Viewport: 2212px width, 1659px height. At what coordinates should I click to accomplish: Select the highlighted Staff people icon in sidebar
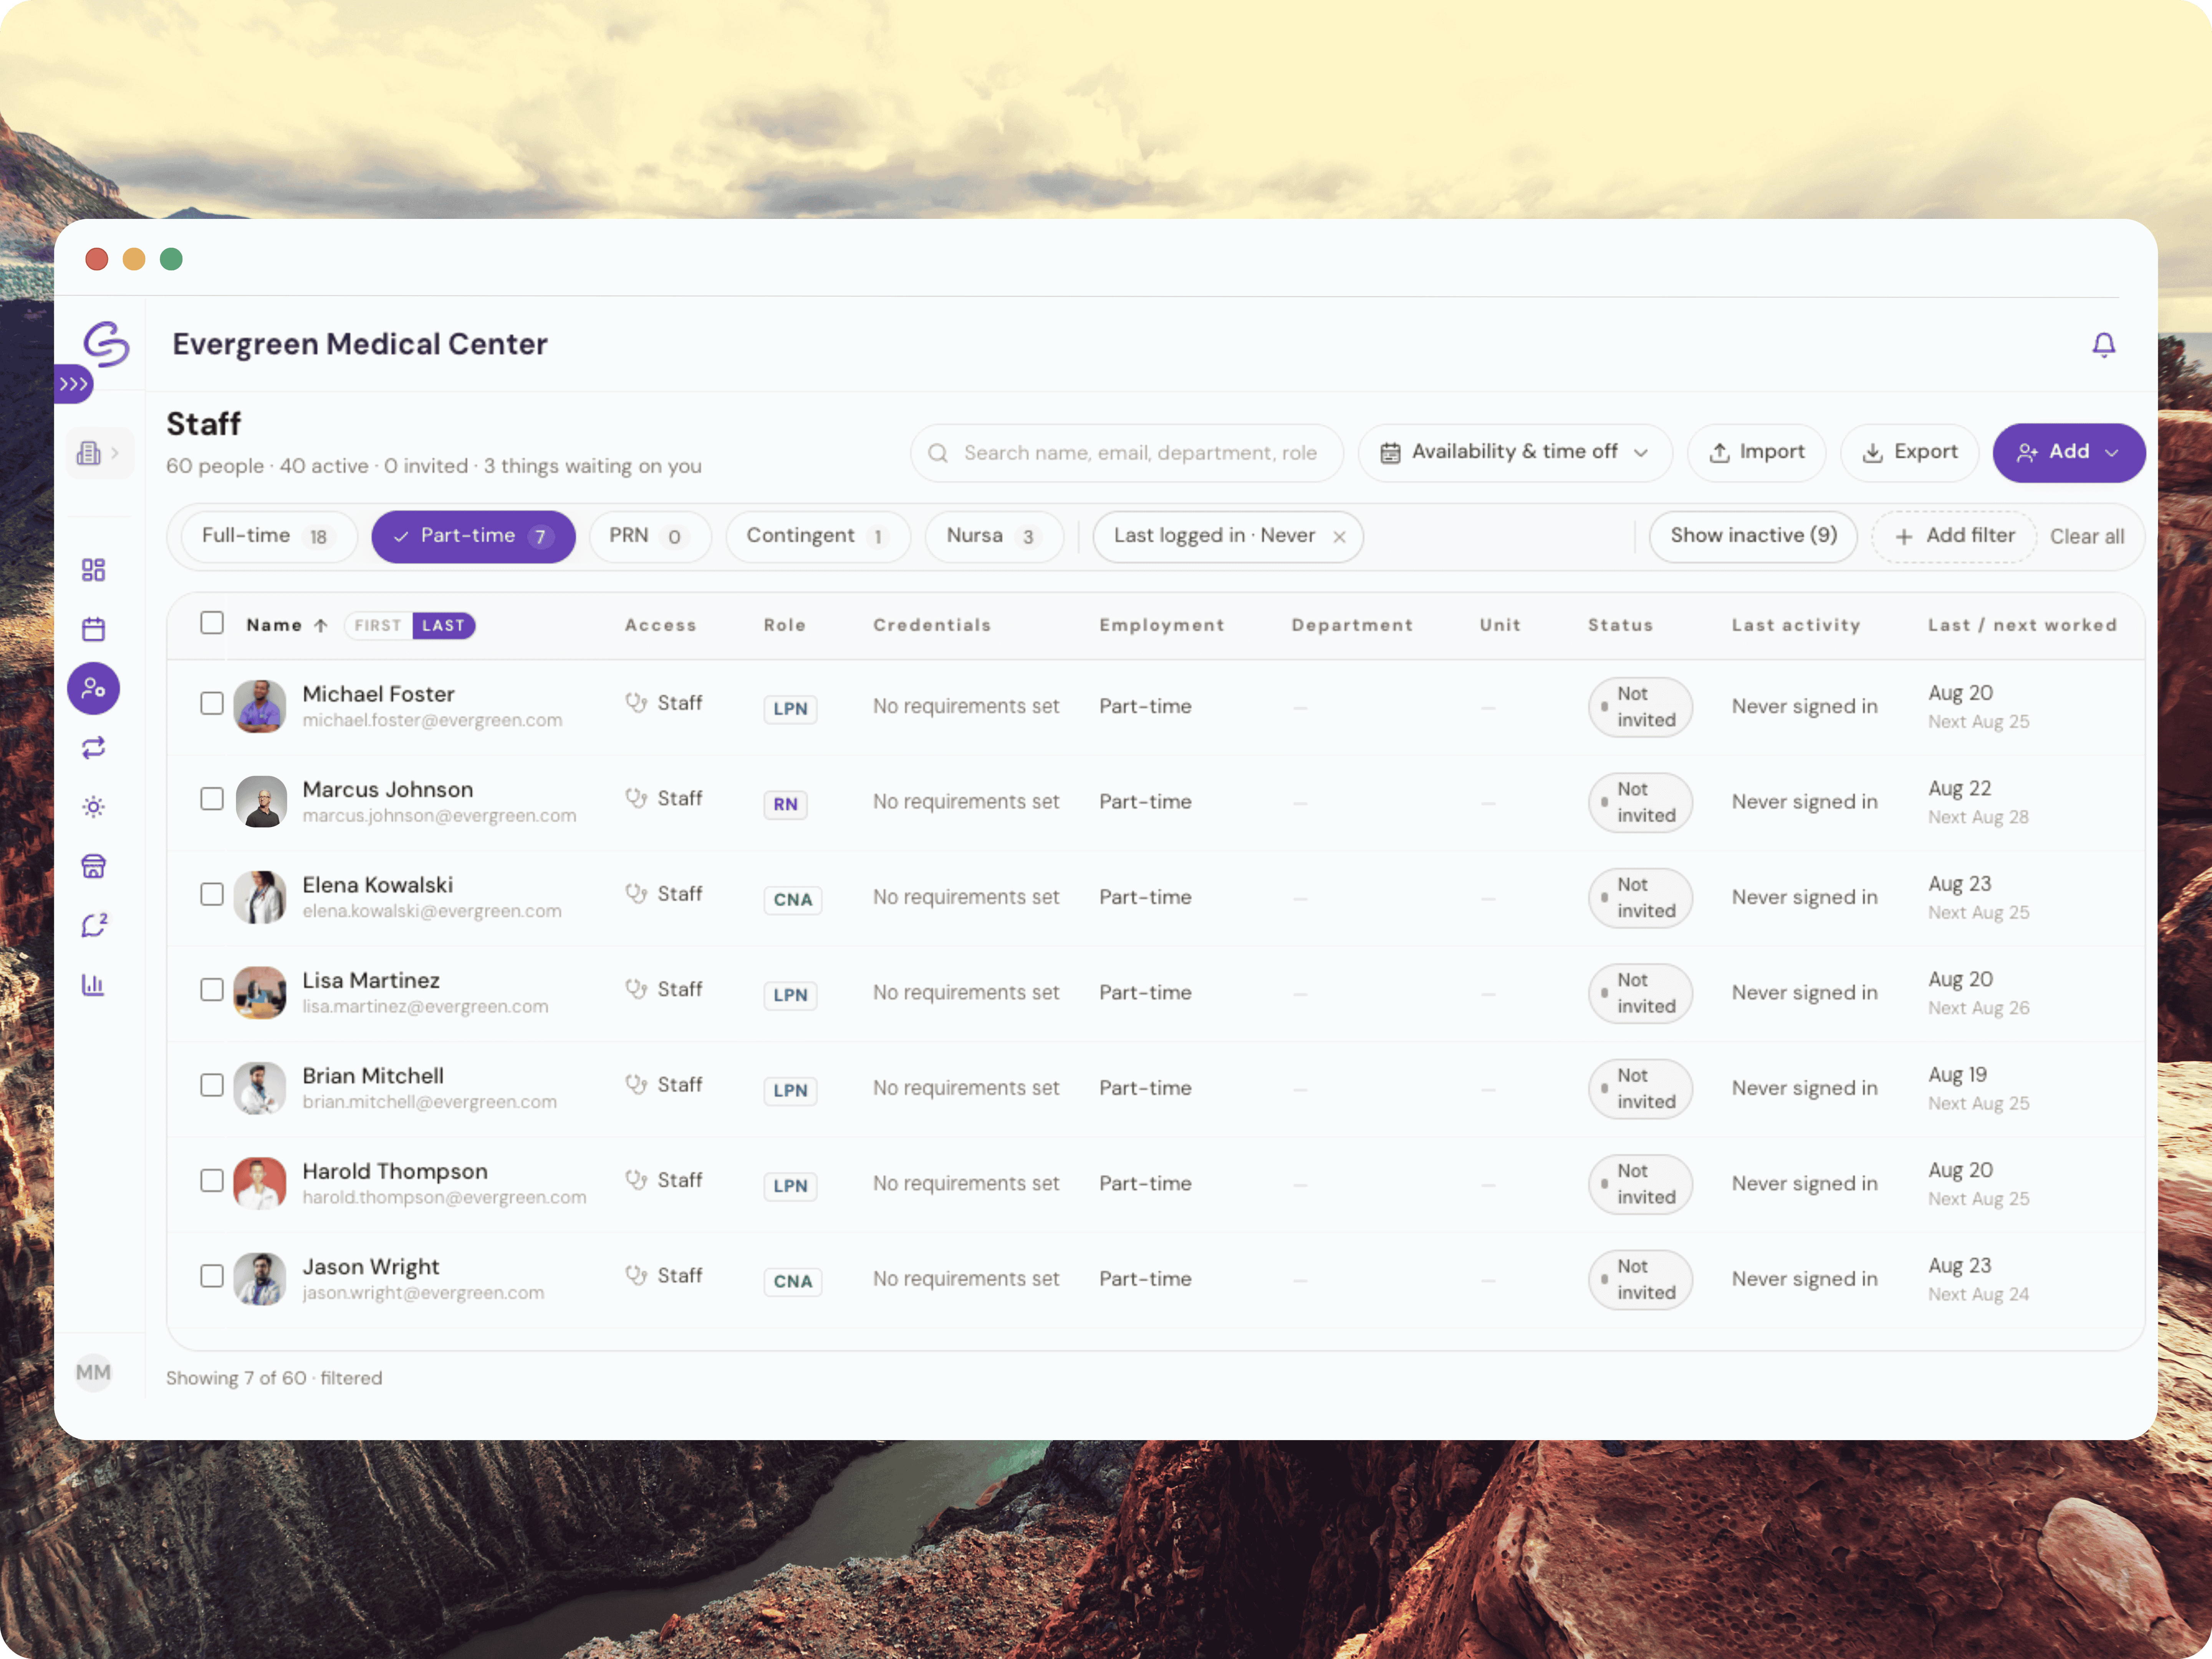pos(93,688)
